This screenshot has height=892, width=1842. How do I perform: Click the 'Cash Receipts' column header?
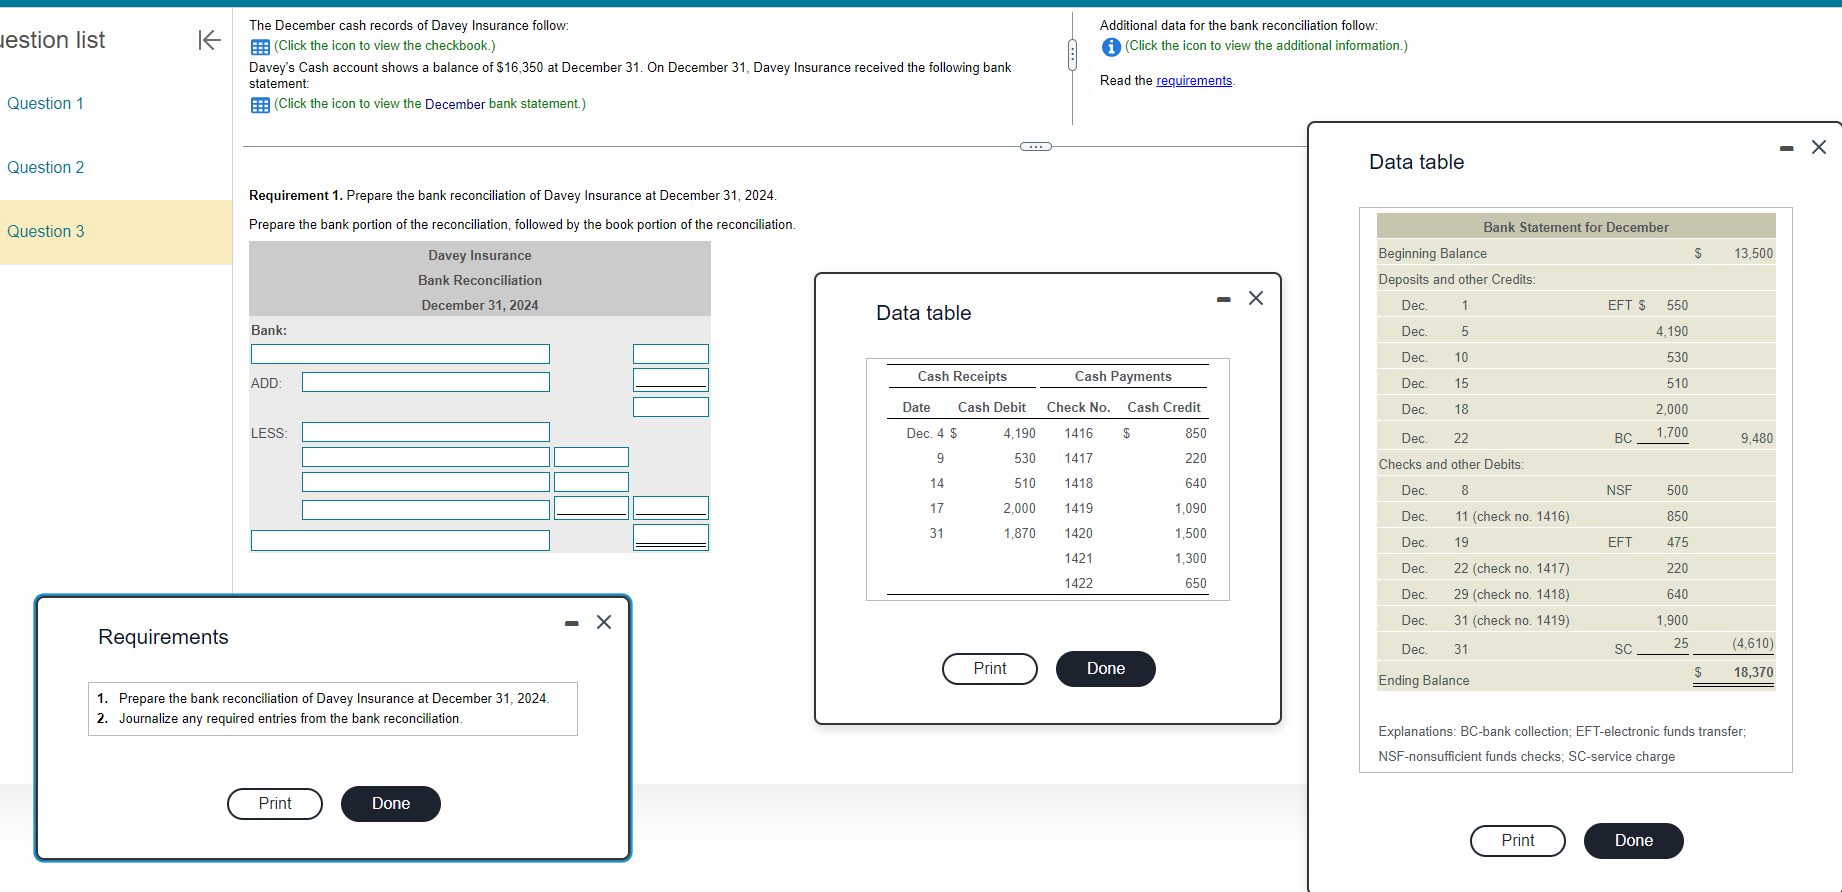962,377
